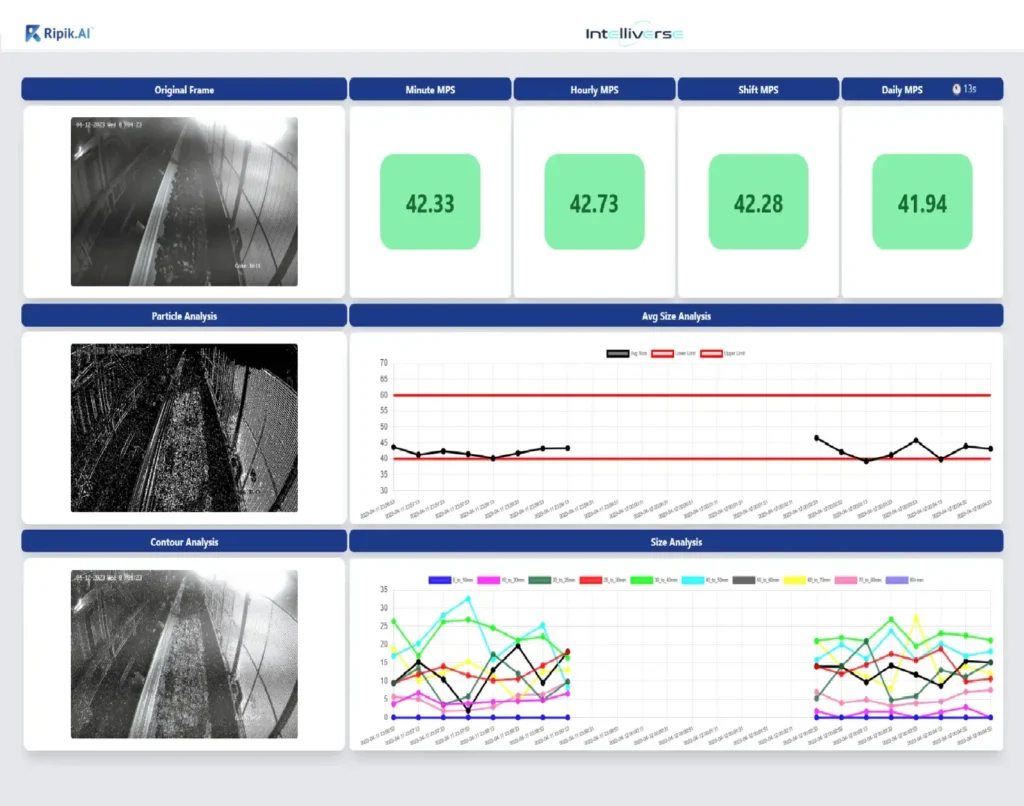Hide the blue 0_to_10mm series swatch
This screenshot has height=806, width=1024.
[439, 580]
